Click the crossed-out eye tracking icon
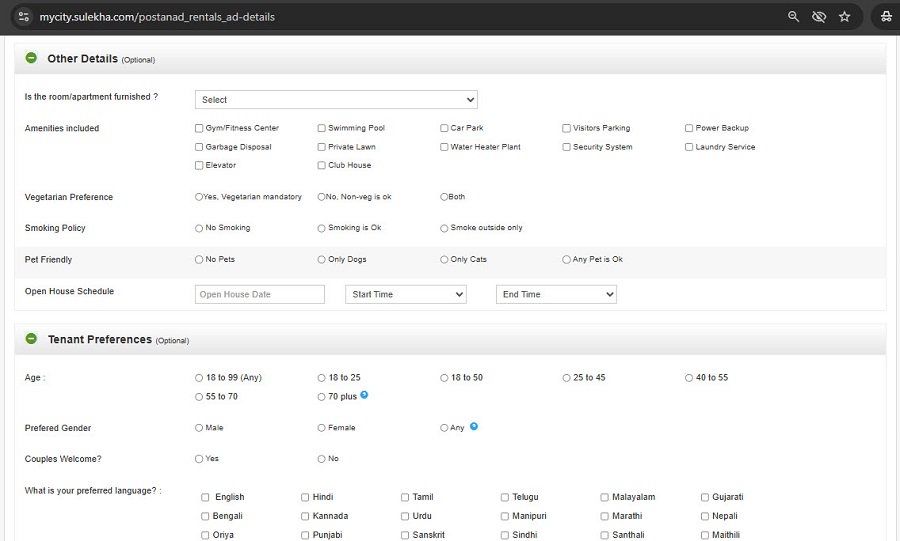 pyautogui.click(x=819, y=17)
